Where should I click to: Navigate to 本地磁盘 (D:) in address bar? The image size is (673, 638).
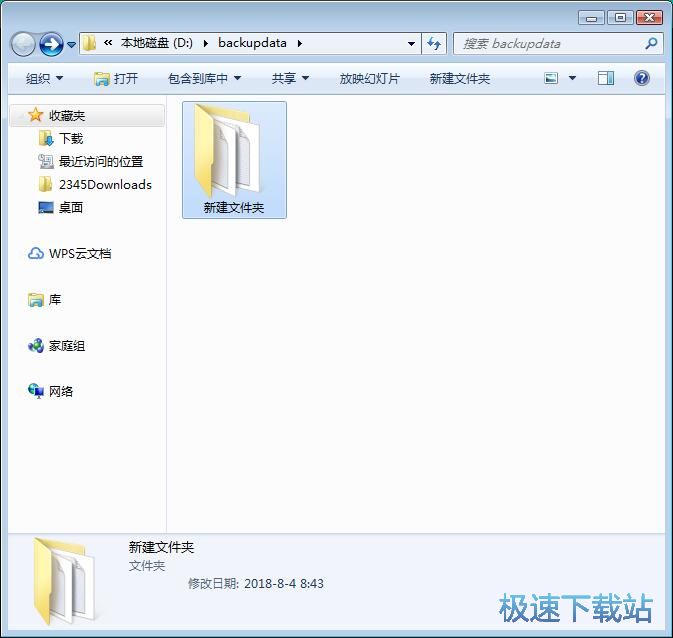[x=157, y=43]
